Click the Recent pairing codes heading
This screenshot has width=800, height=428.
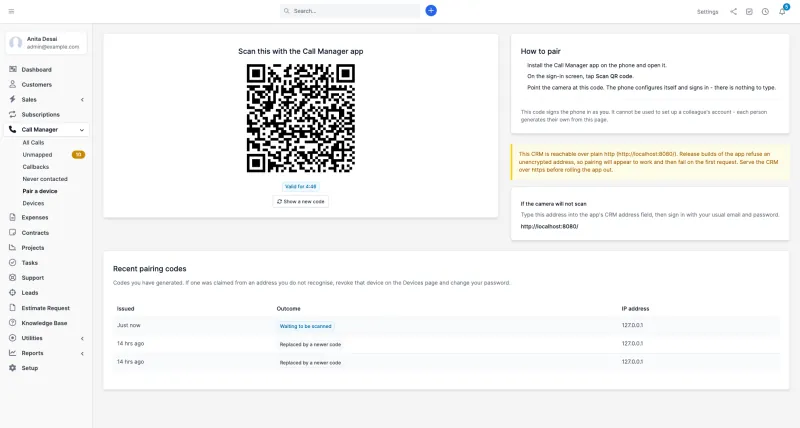149,269
